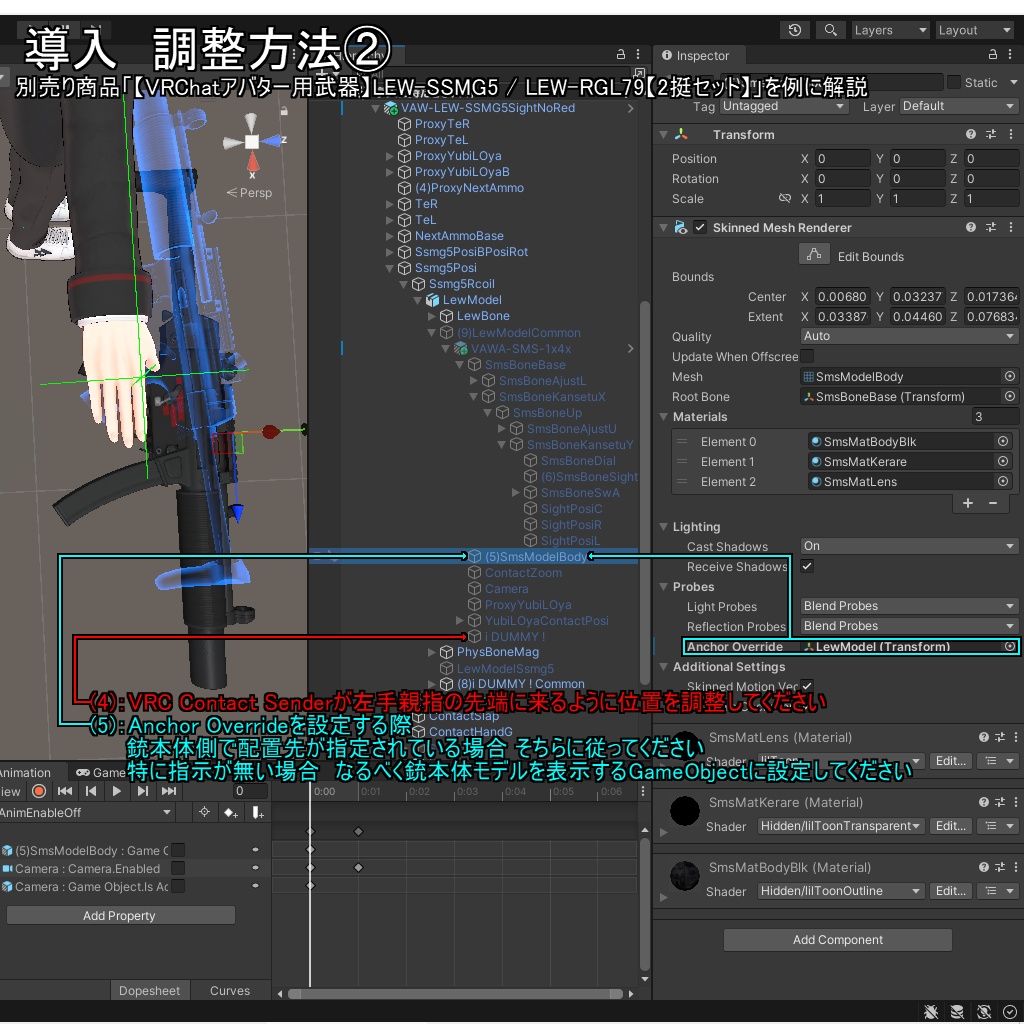Open Transform component kebab menu
Viewport: 1024px width, 1024px height.
coord(1011,135)
